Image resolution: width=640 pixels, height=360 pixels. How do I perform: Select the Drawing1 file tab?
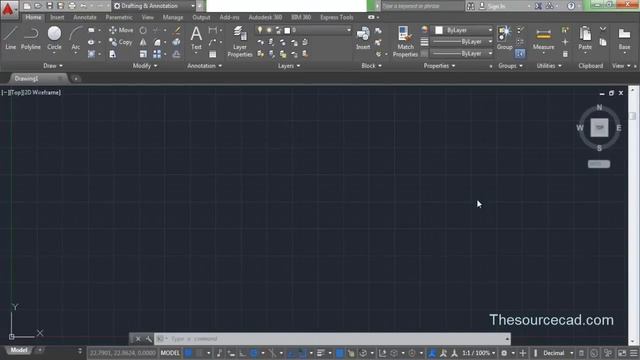pyautogui.click(x=37, y=78)
